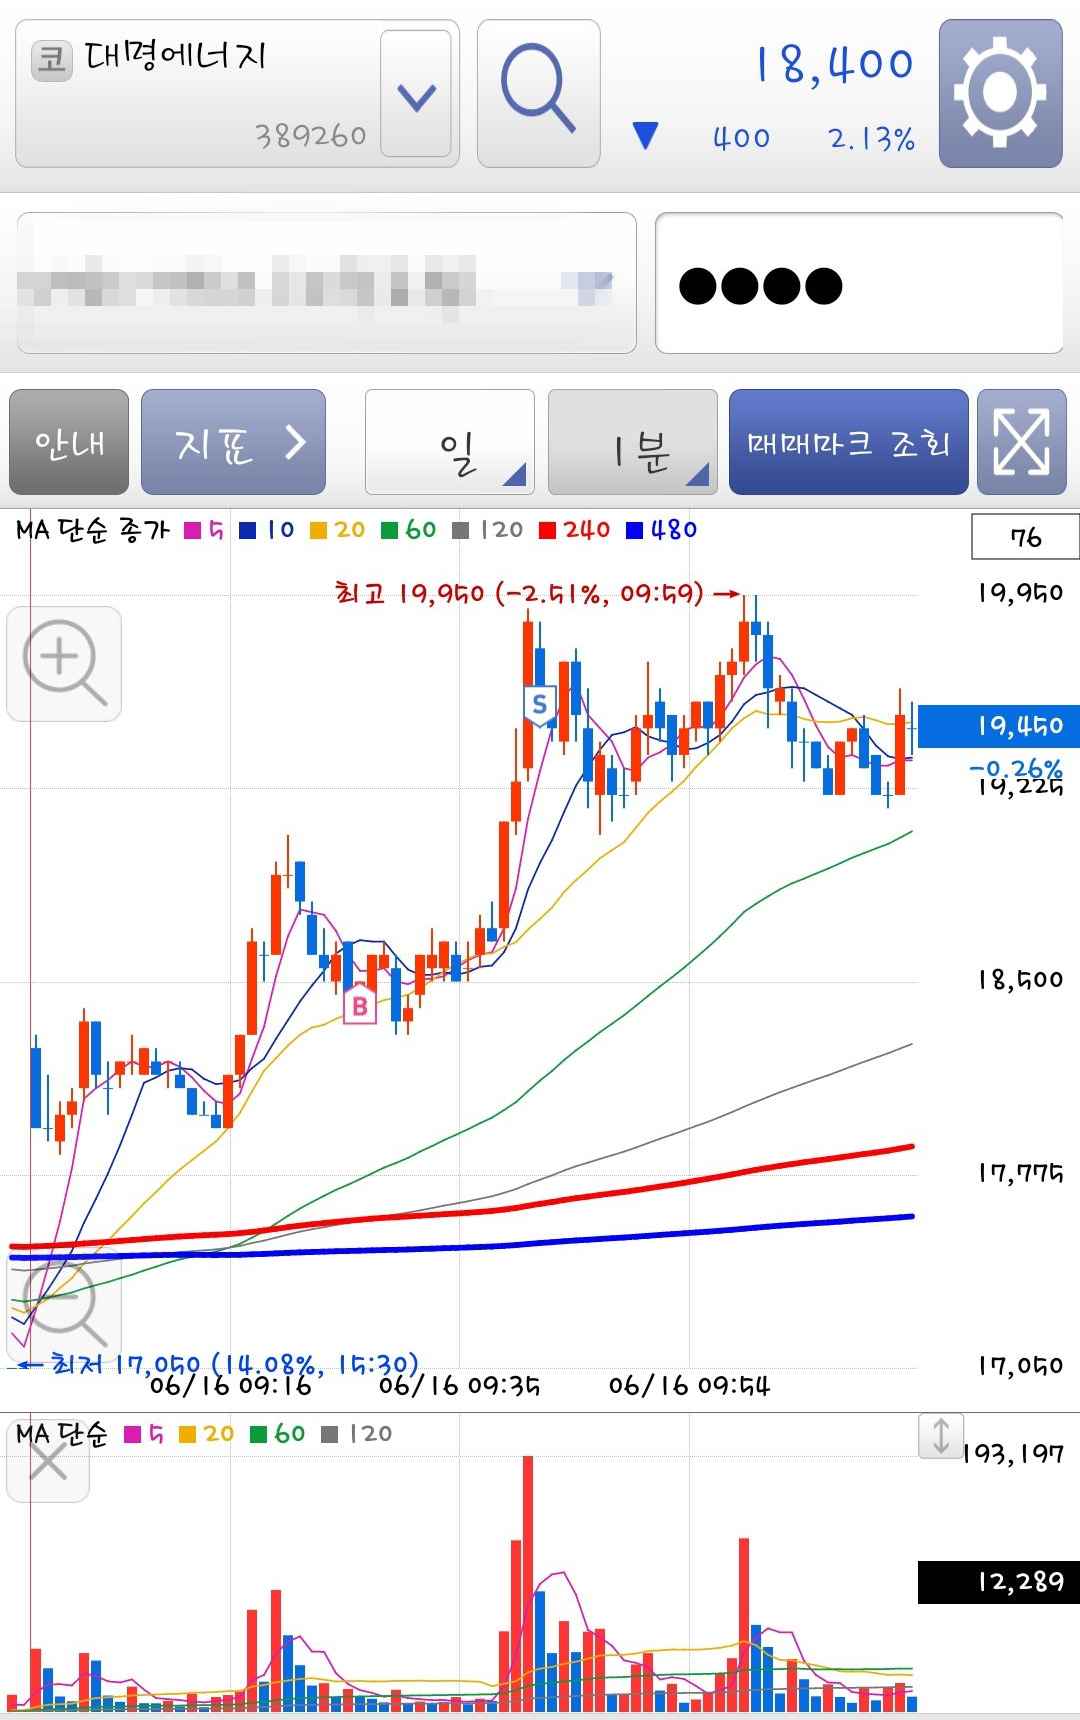Click the down-triangle price change indicator
The width and height of the screenshot is (1080, 1720).
646,135
